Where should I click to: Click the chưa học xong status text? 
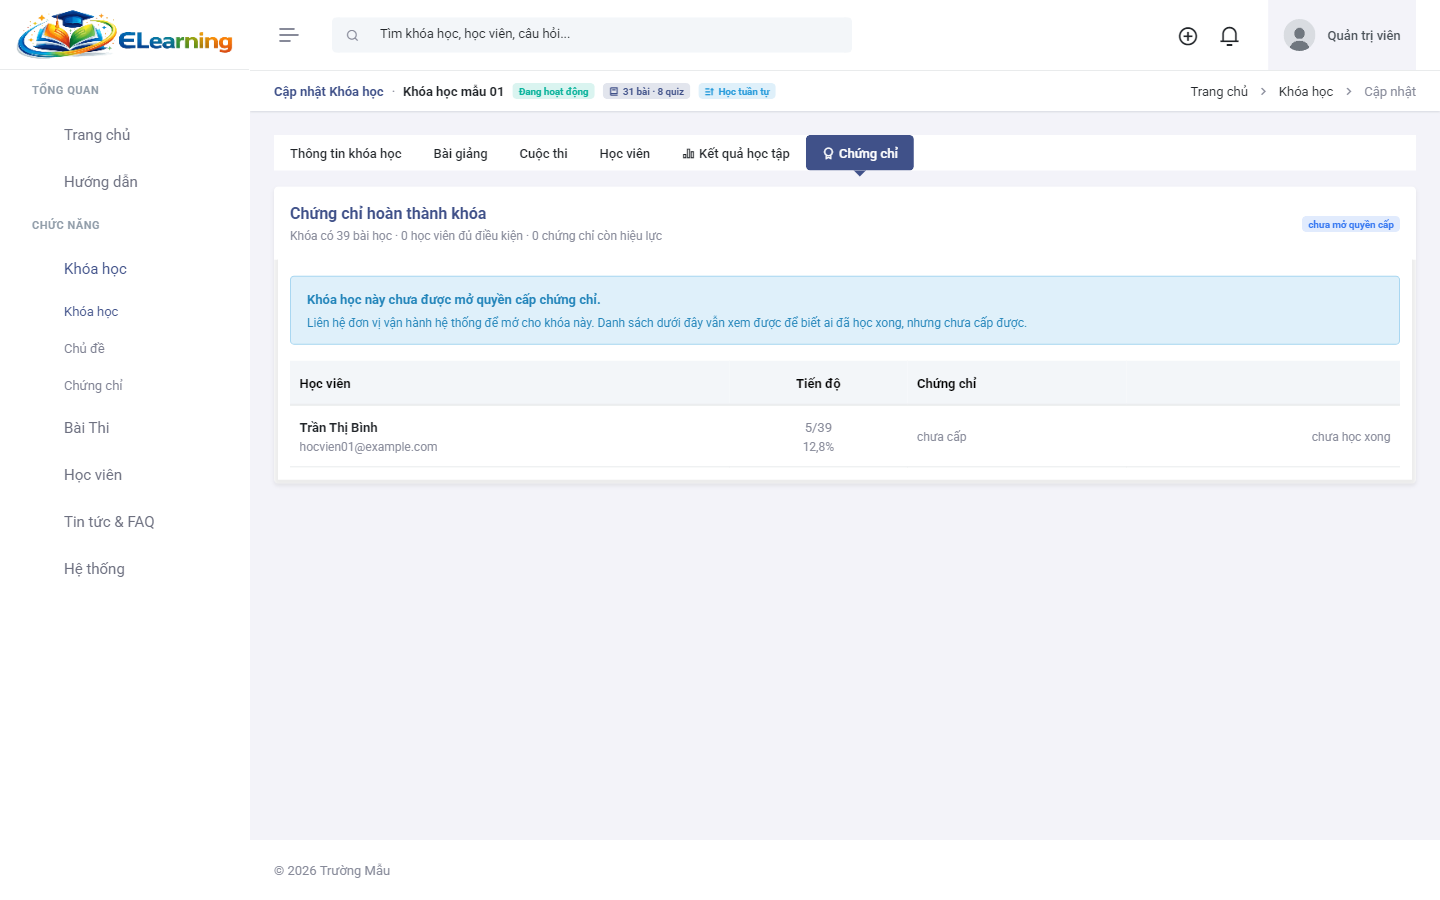click(x=1351, y=437)
